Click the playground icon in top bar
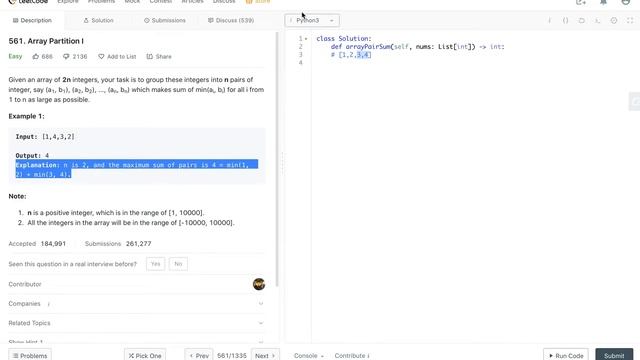The width and height of the screenshot is (640, 360). point(581,2)
